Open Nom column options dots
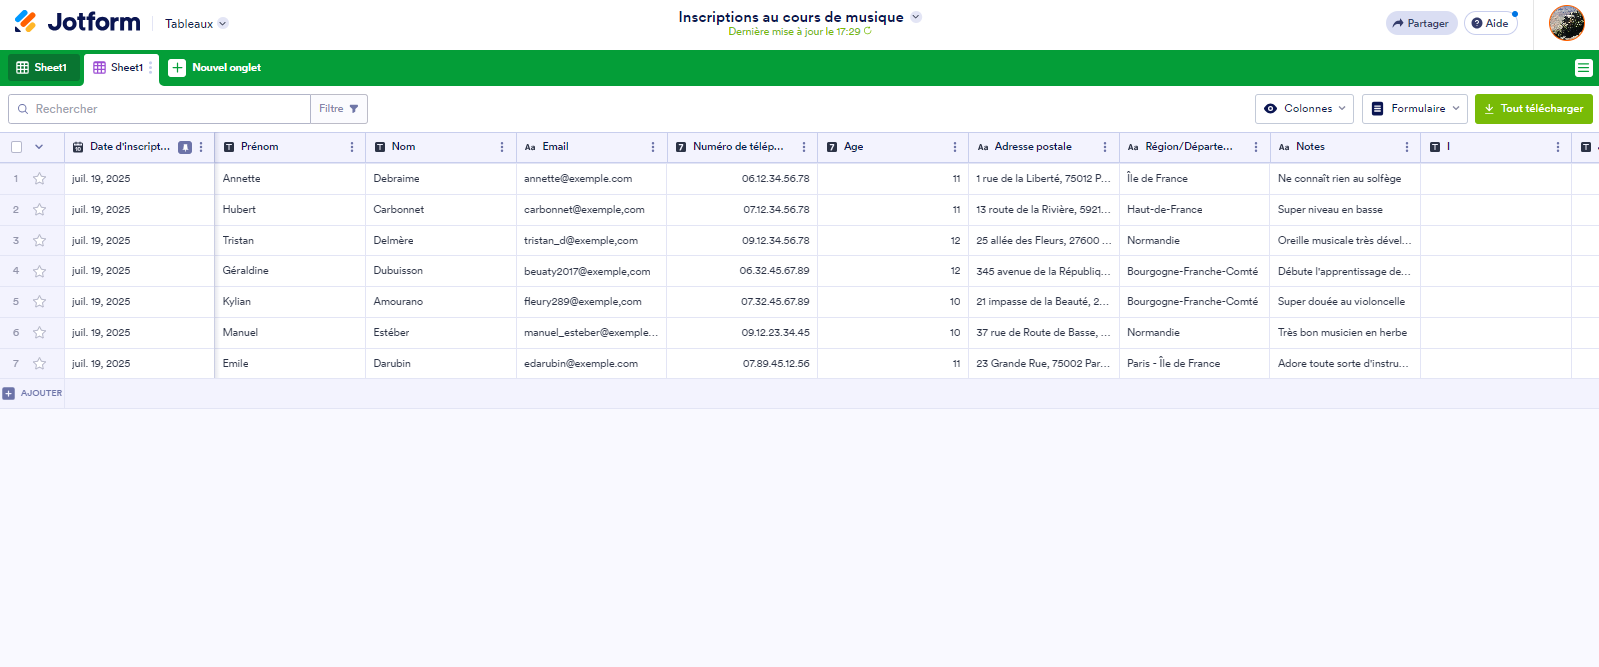The width and height of the screenshot is (1599, 667). coord(502,147)
